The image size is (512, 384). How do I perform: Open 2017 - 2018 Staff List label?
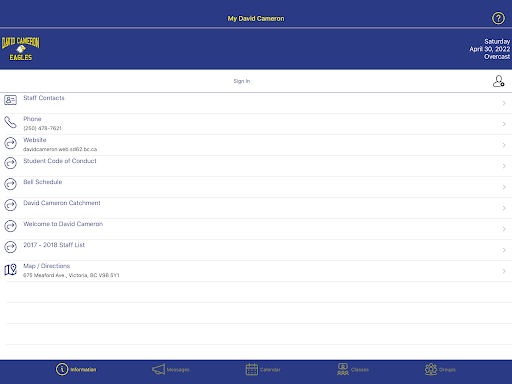tap(54, 245)
